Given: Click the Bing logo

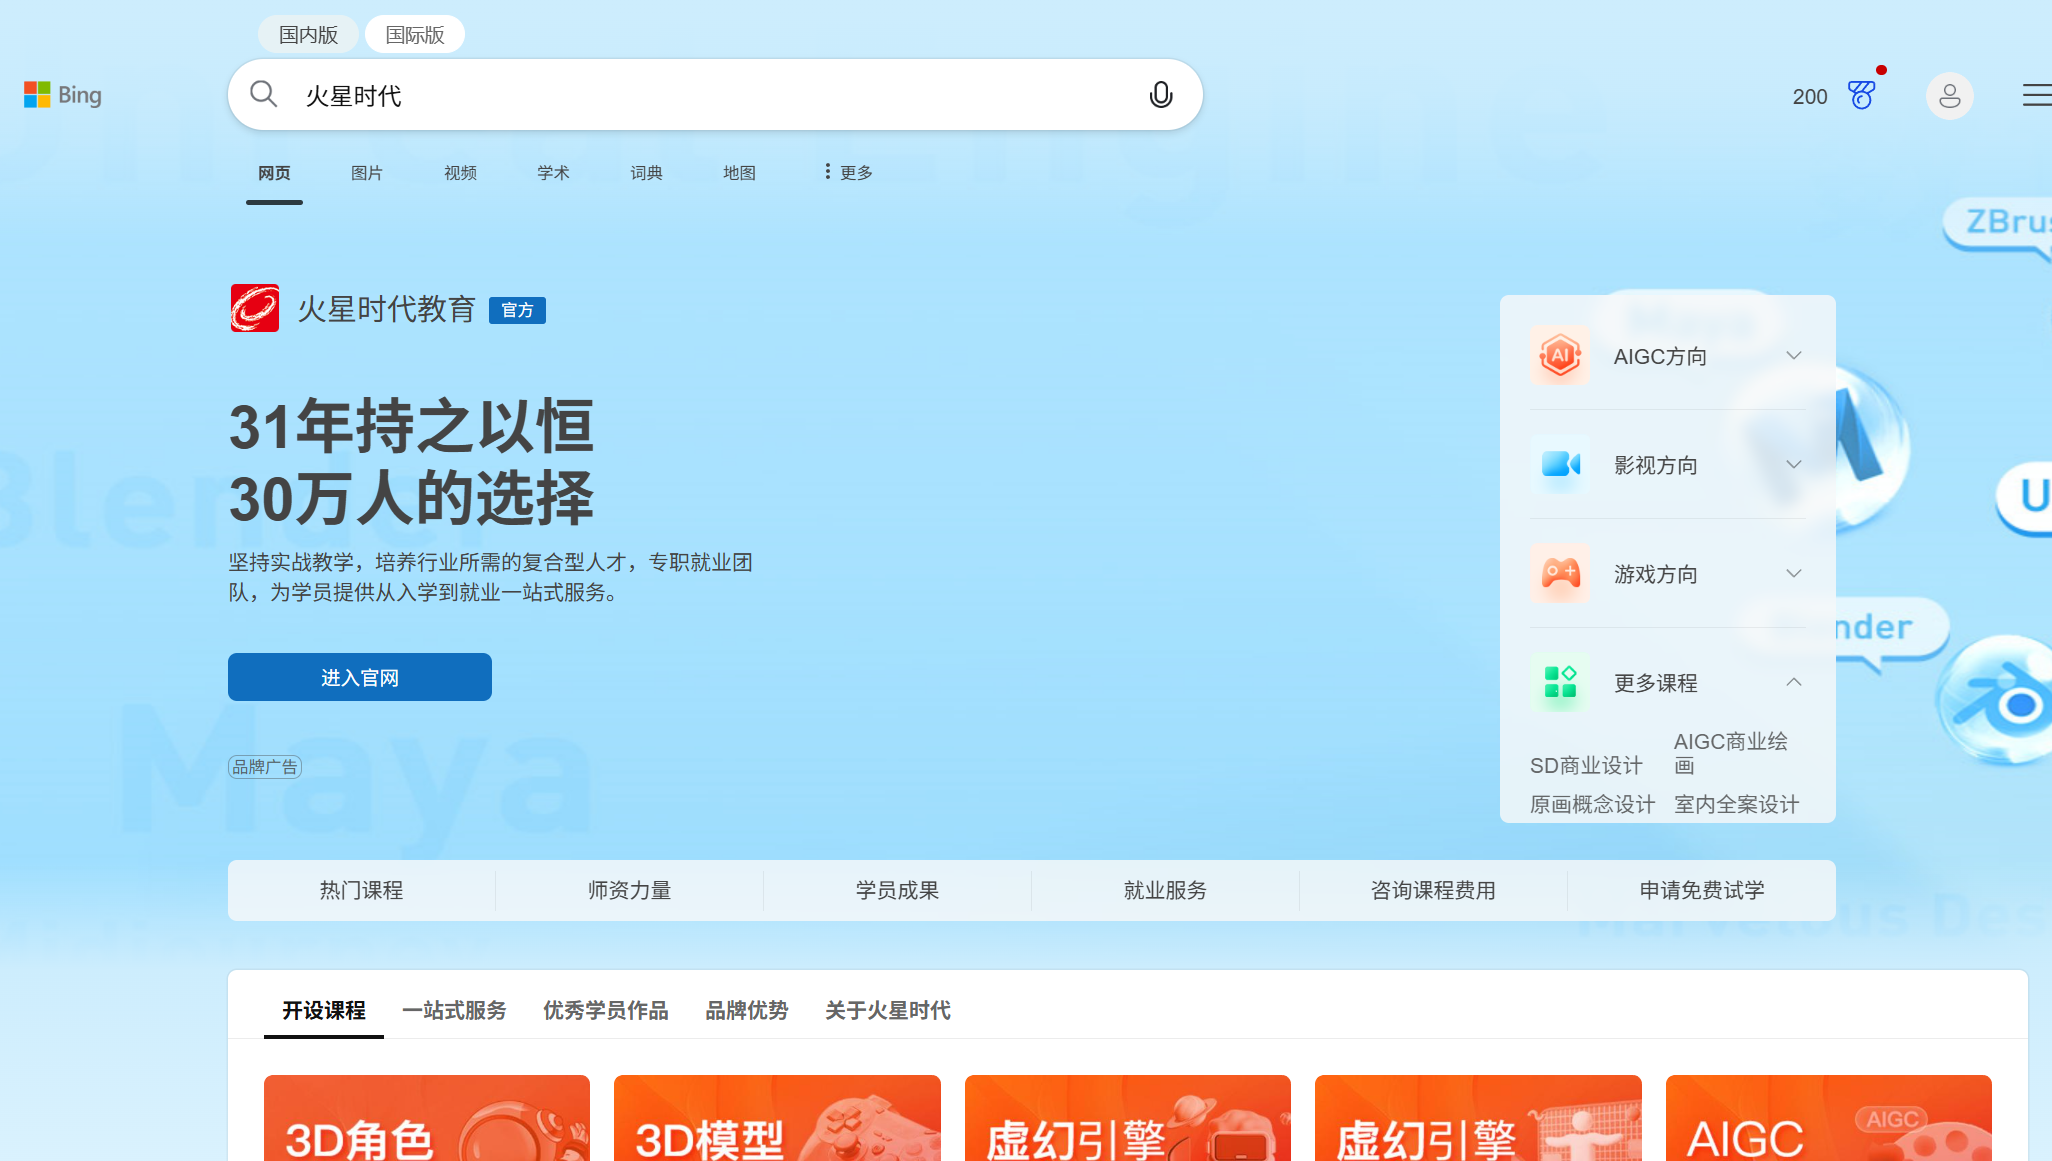Looking at the screenshot, I should 62,95.
